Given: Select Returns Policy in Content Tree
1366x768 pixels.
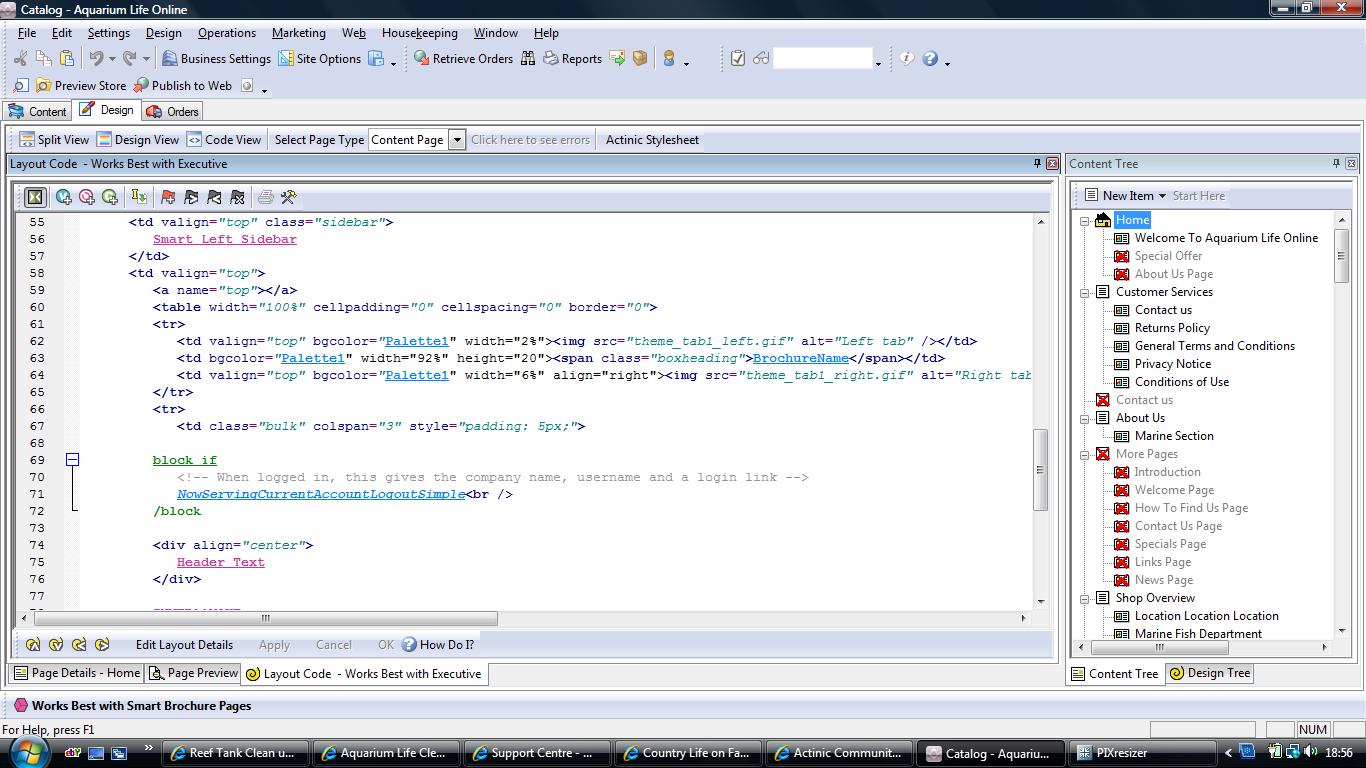Looking at the screenshot, I should click(x=1172, y=328).
